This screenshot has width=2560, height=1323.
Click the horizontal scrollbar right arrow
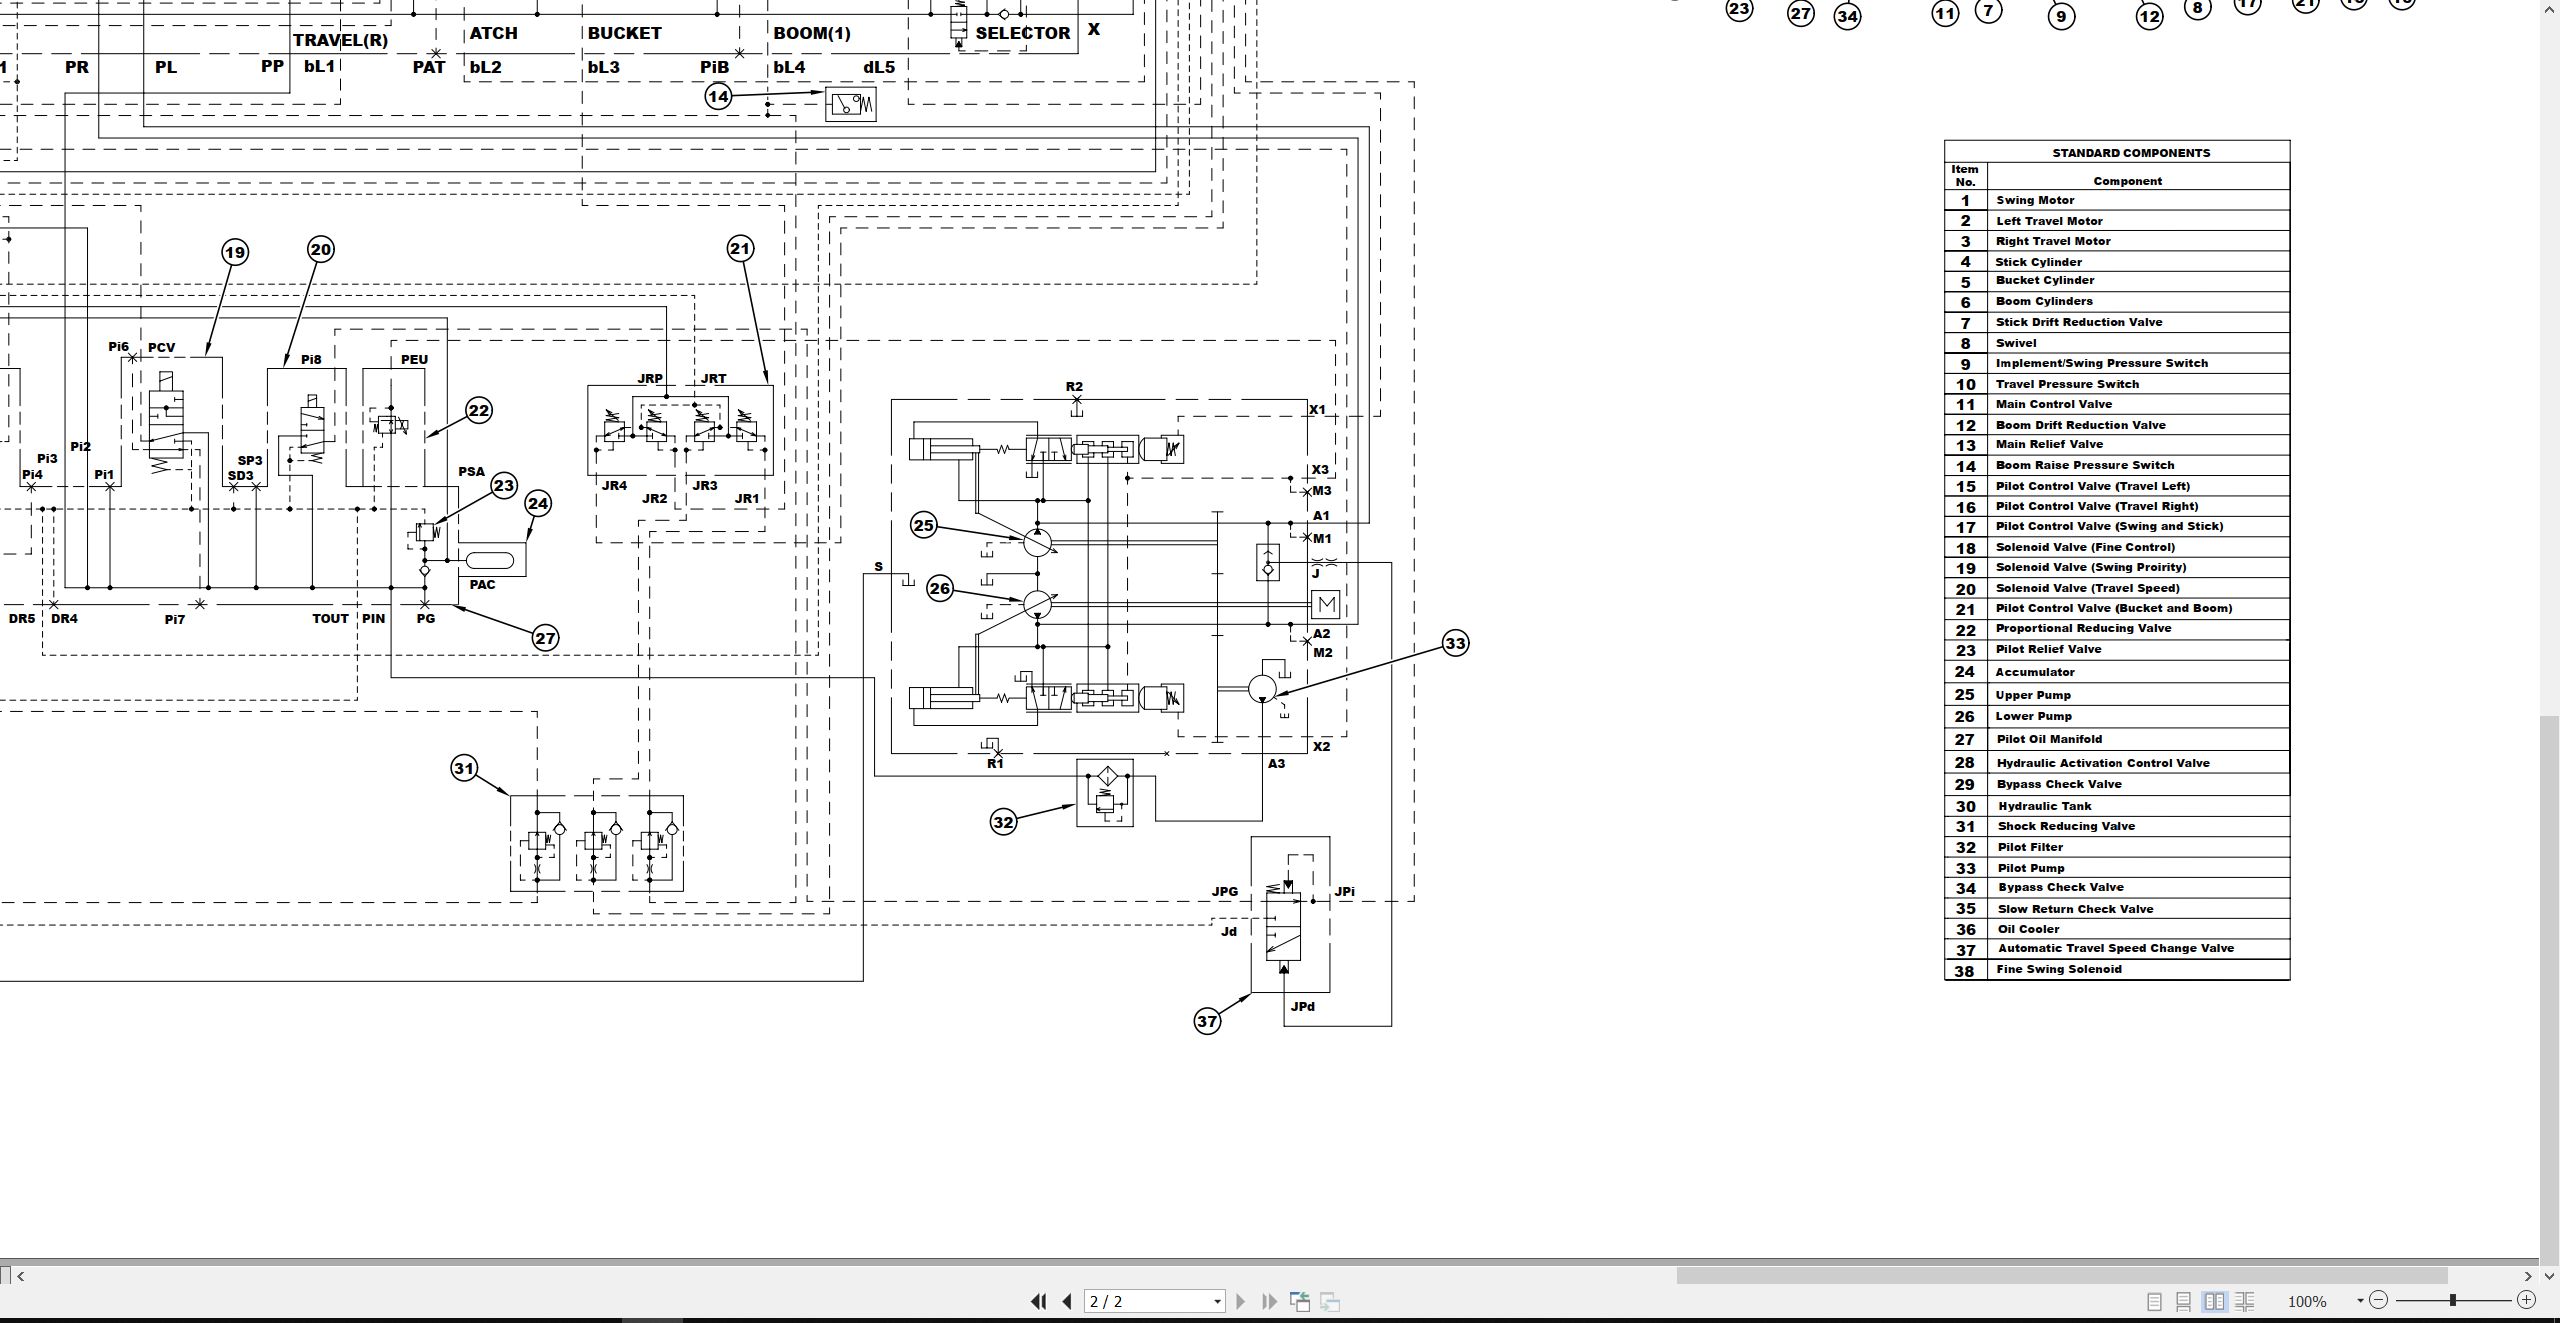pyautogui.click(x=2528, y=1275)
